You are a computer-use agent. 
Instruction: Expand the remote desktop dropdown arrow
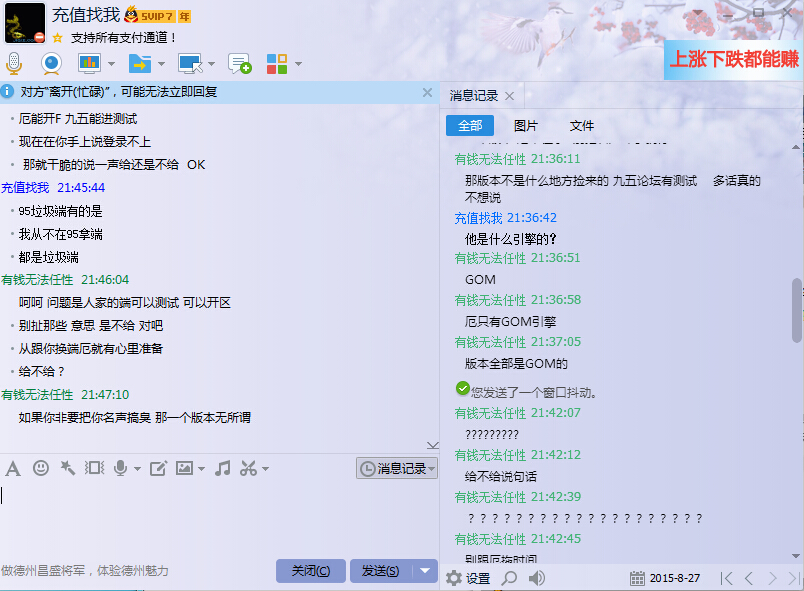(x=211, y=65)
